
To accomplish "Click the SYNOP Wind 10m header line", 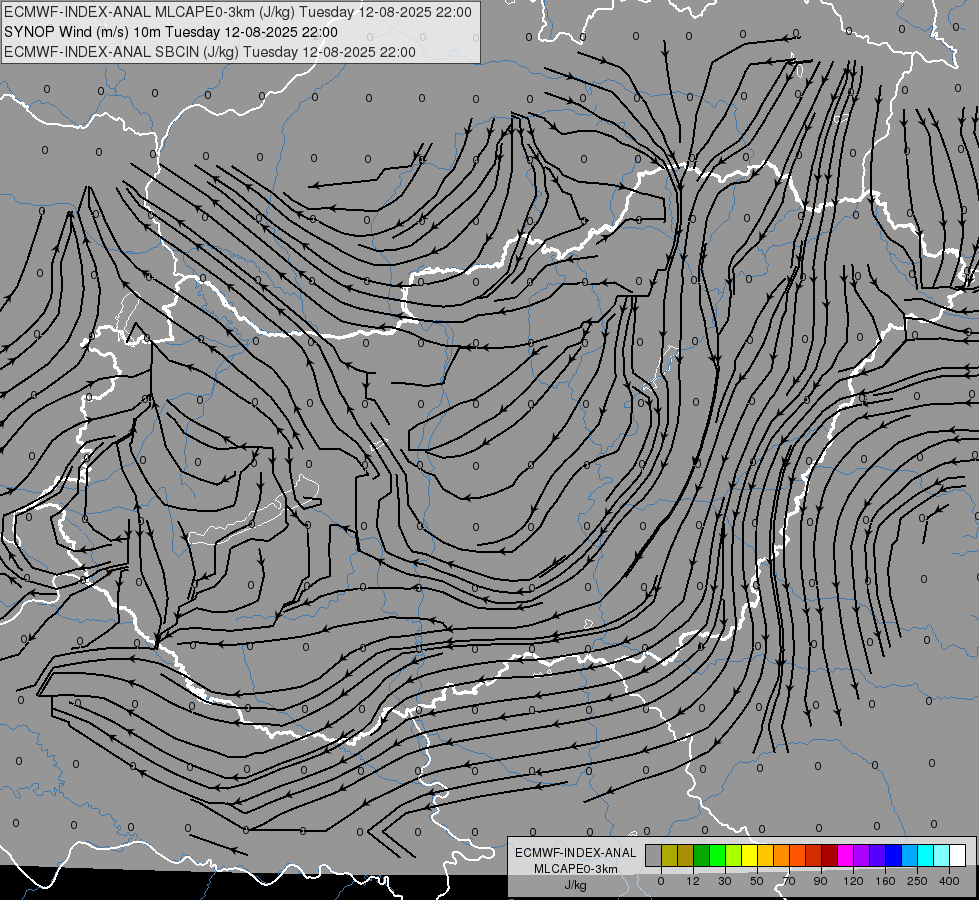I will click(x=170, y=32).
